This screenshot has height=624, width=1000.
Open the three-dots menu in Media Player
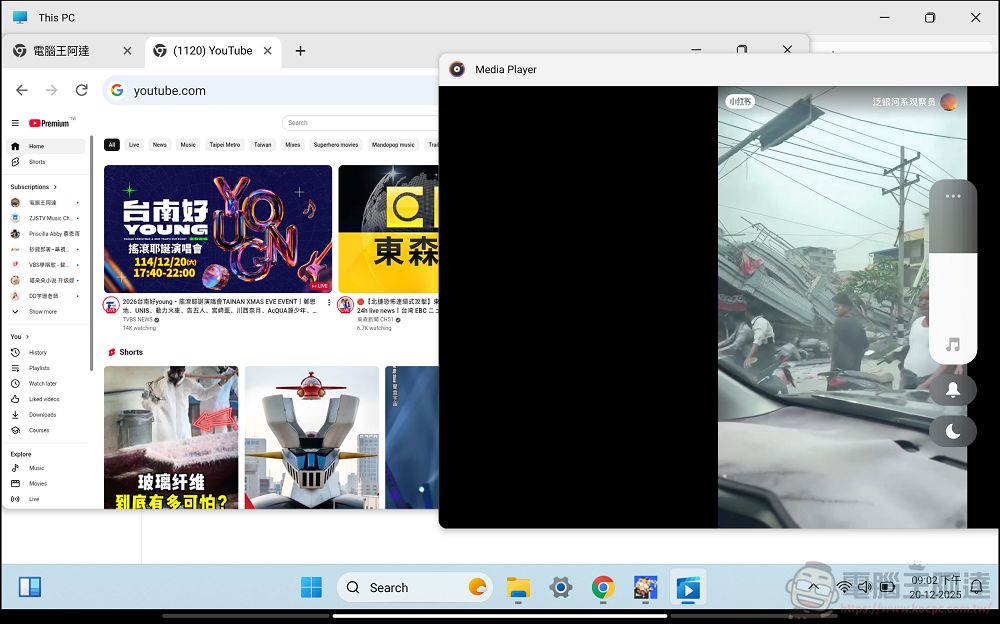tap(953, 196)
